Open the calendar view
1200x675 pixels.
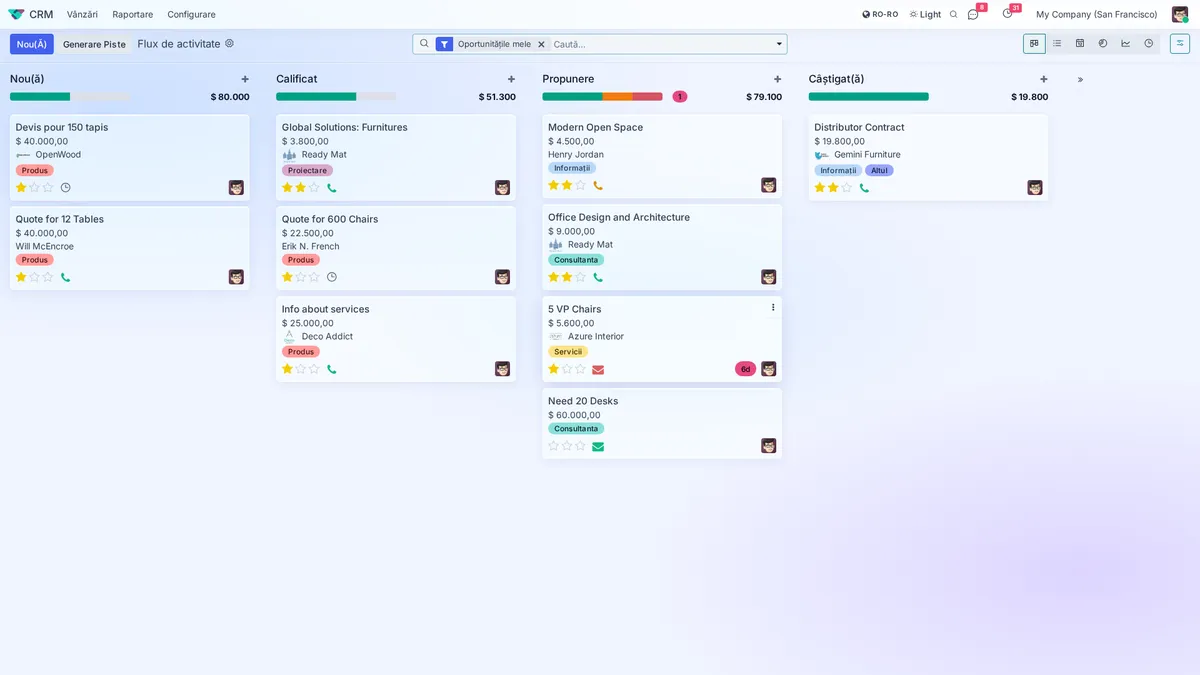pos(1080,43)
